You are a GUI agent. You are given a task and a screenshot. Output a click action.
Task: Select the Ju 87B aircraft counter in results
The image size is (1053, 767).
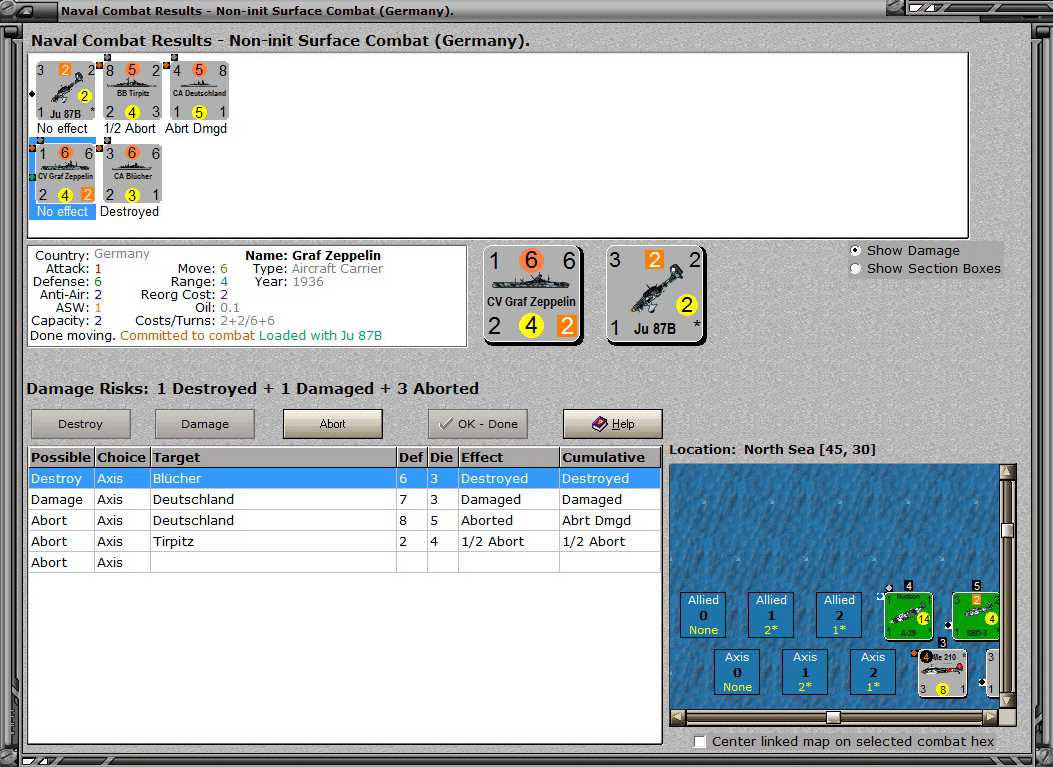tap(65, 91)
